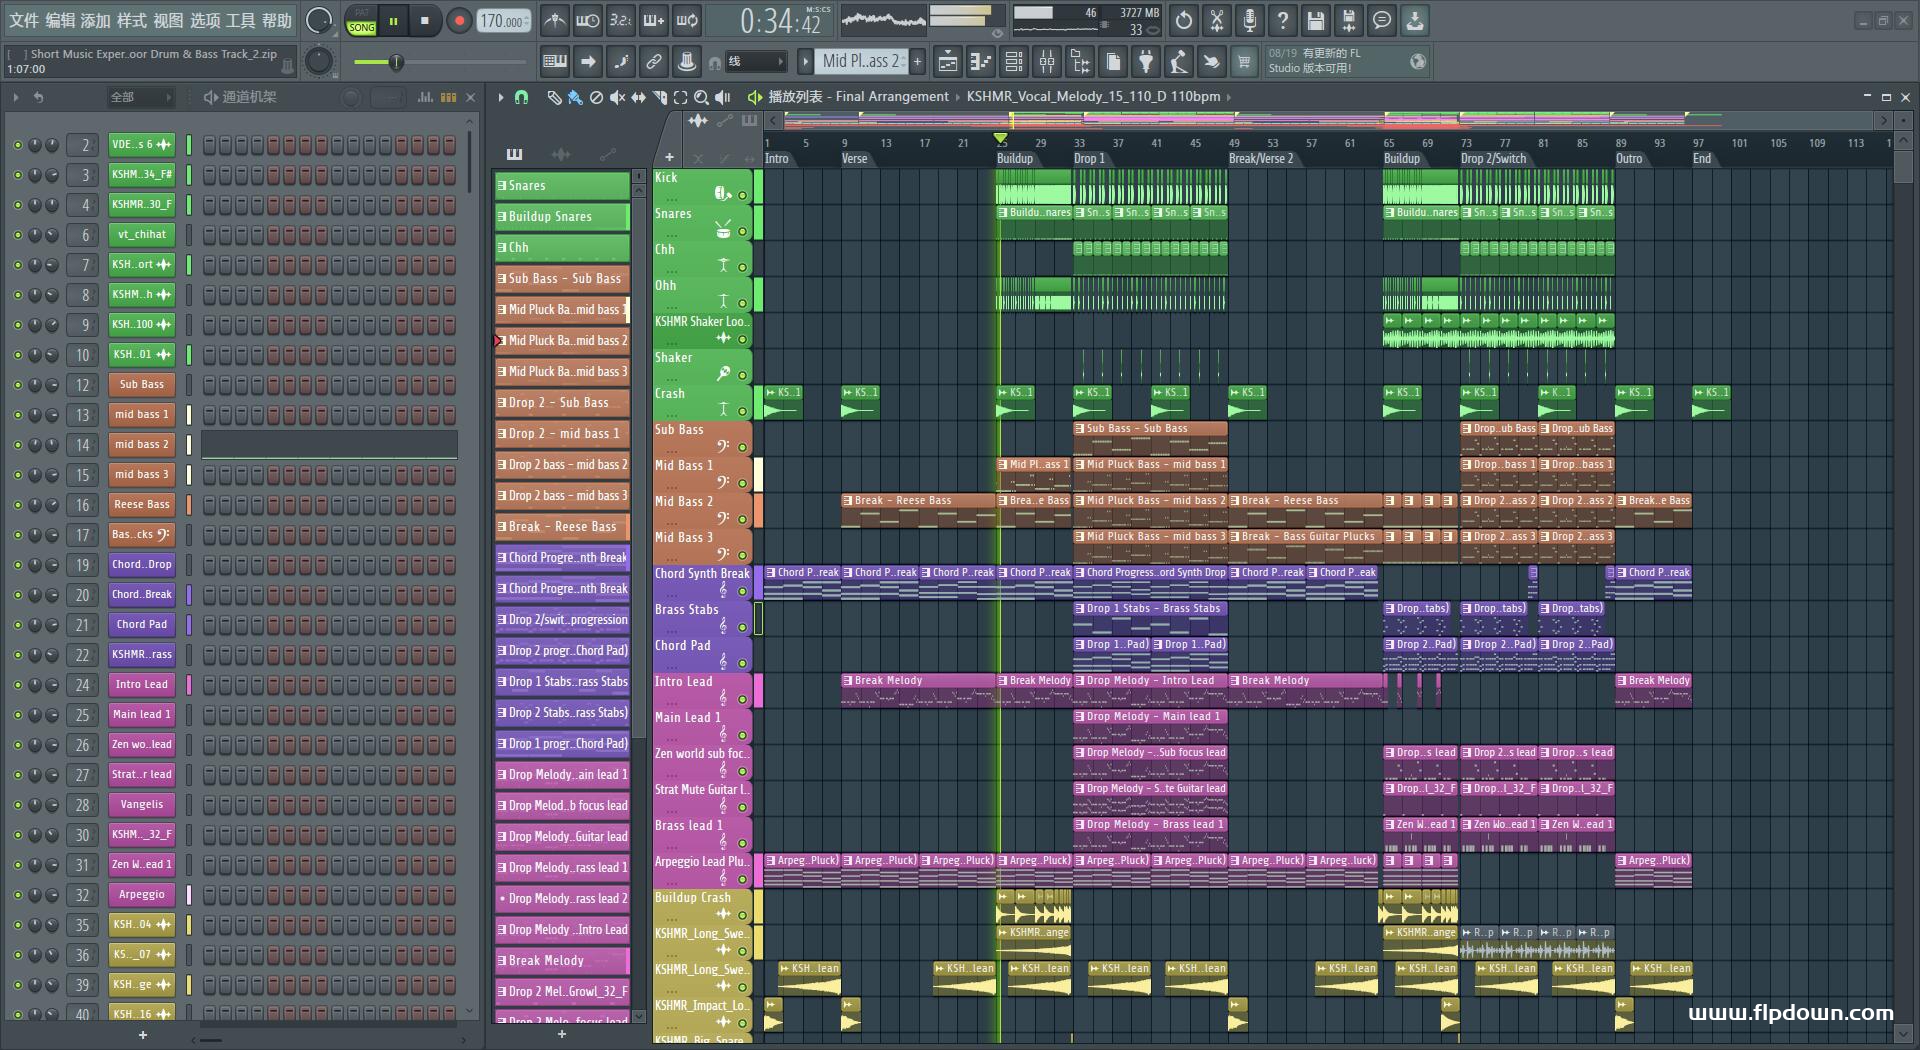Screen dimensions: 1920x1050
Task: Select the playlist slice tool
Action: point(659,97)
